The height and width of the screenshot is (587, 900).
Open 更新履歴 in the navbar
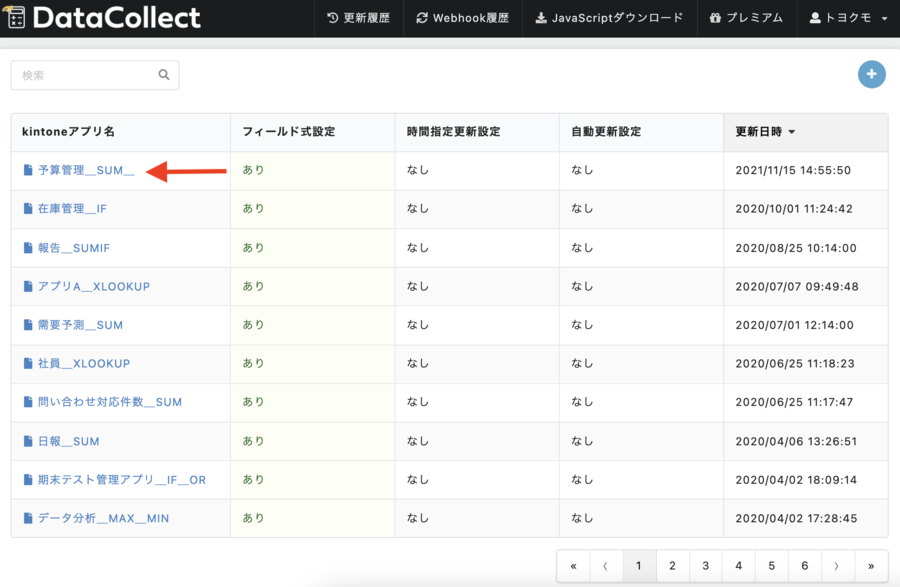[359, 18]
